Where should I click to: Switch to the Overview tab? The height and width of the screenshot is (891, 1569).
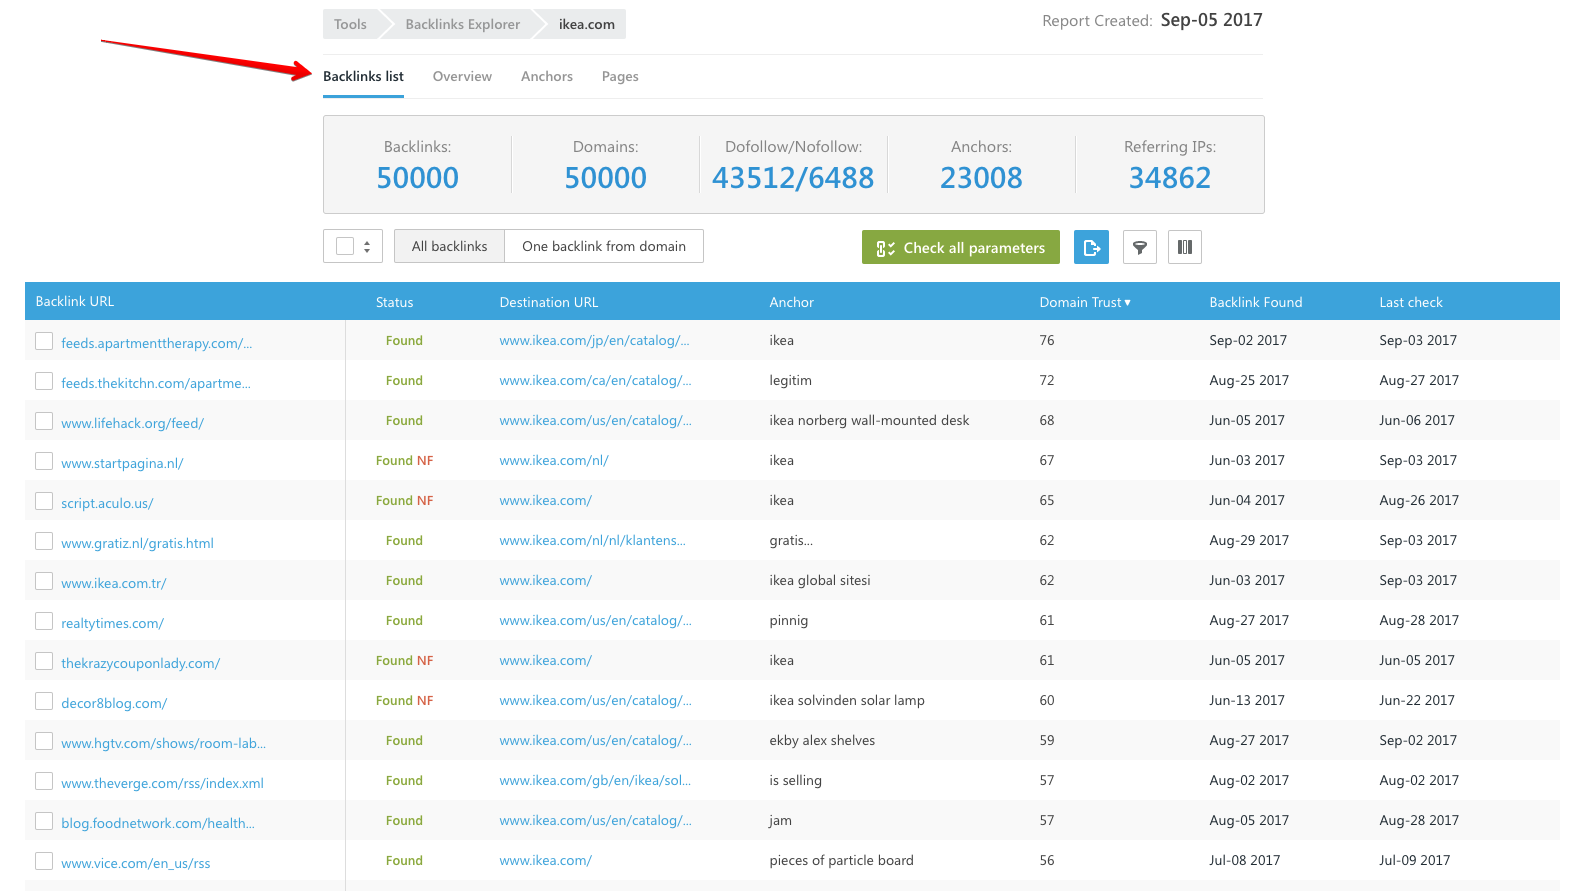(462, 76)
